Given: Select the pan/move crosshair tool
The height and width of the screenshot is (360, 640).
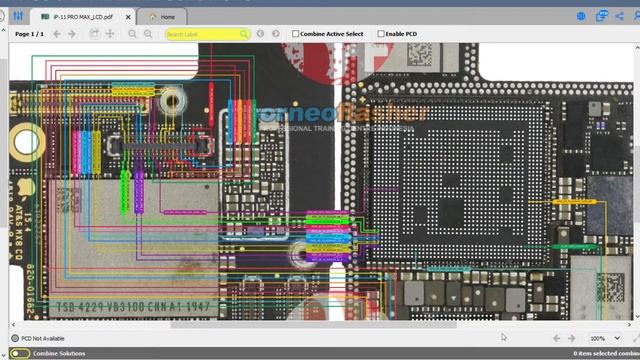Looking at the screenshot, I should [110, 34].
